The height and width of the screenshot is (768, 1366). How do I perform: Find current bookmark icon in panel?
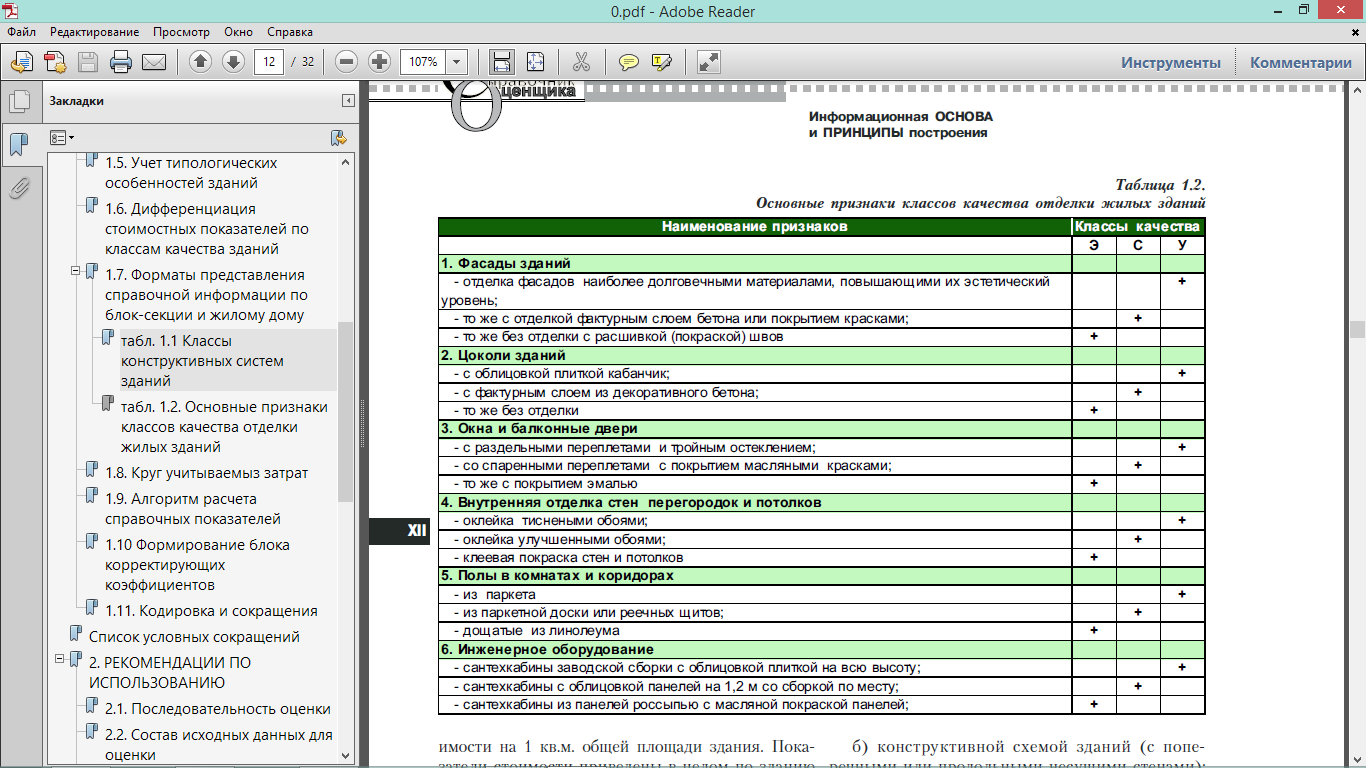pos(339,137)
